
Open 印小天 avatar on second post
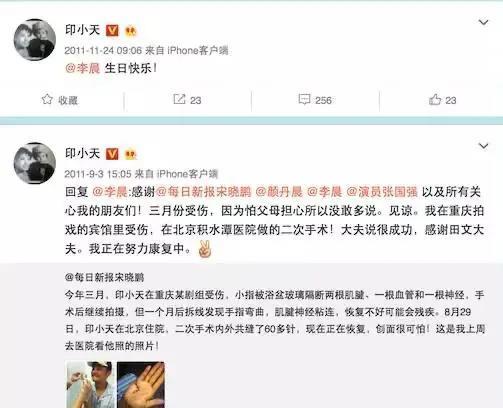[x=35, y=163]
